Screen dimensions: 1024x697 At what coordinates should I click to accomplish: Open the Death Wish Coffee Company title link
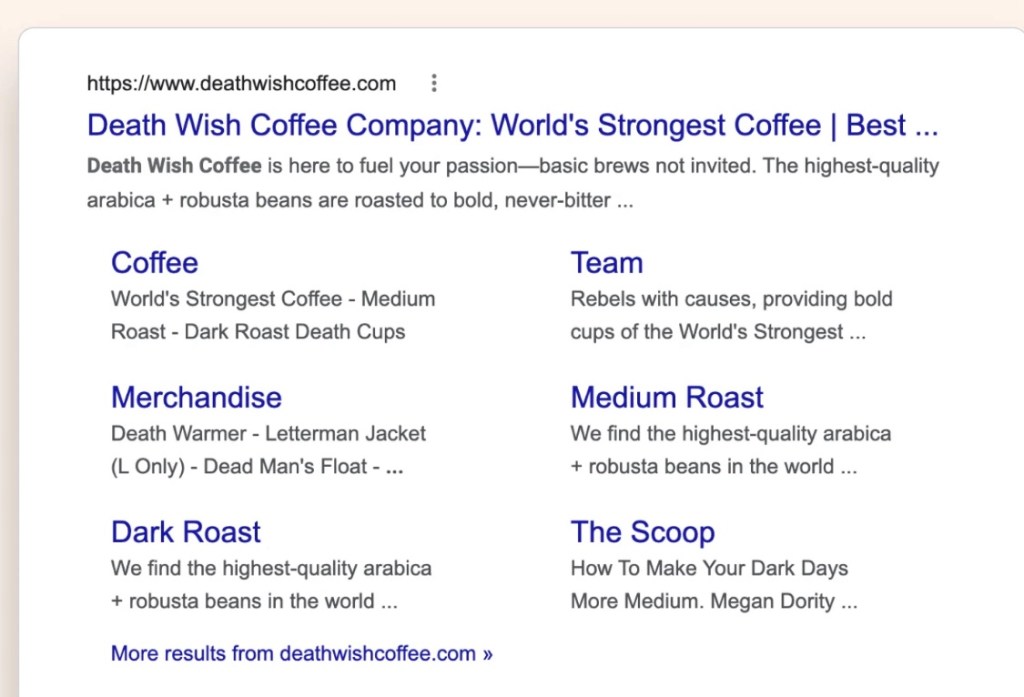coord(512,125)
